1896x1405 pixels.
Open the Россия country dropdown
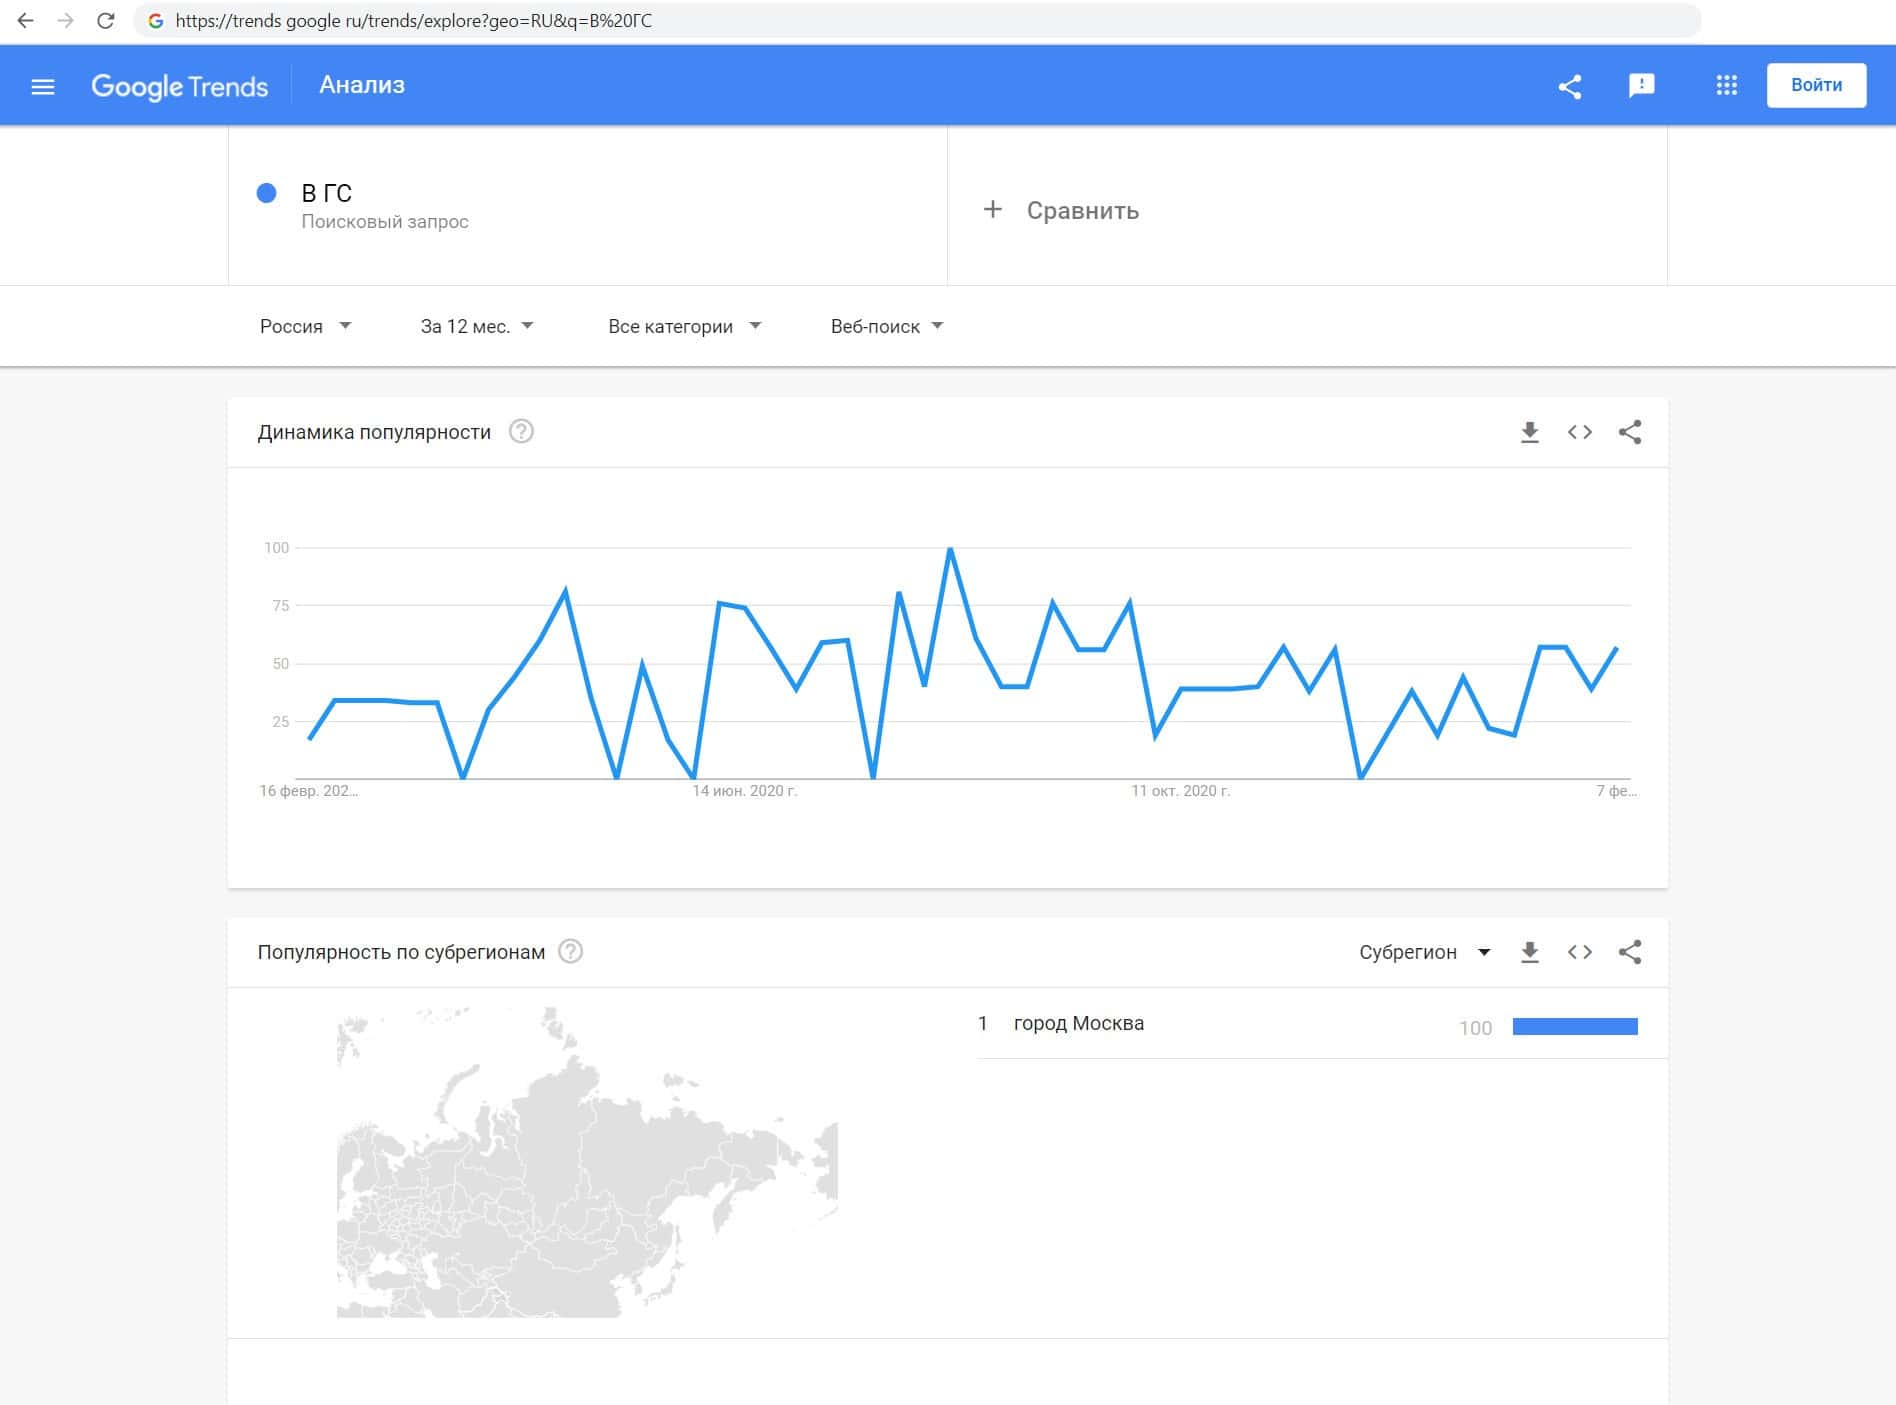(x=305, y=326)
